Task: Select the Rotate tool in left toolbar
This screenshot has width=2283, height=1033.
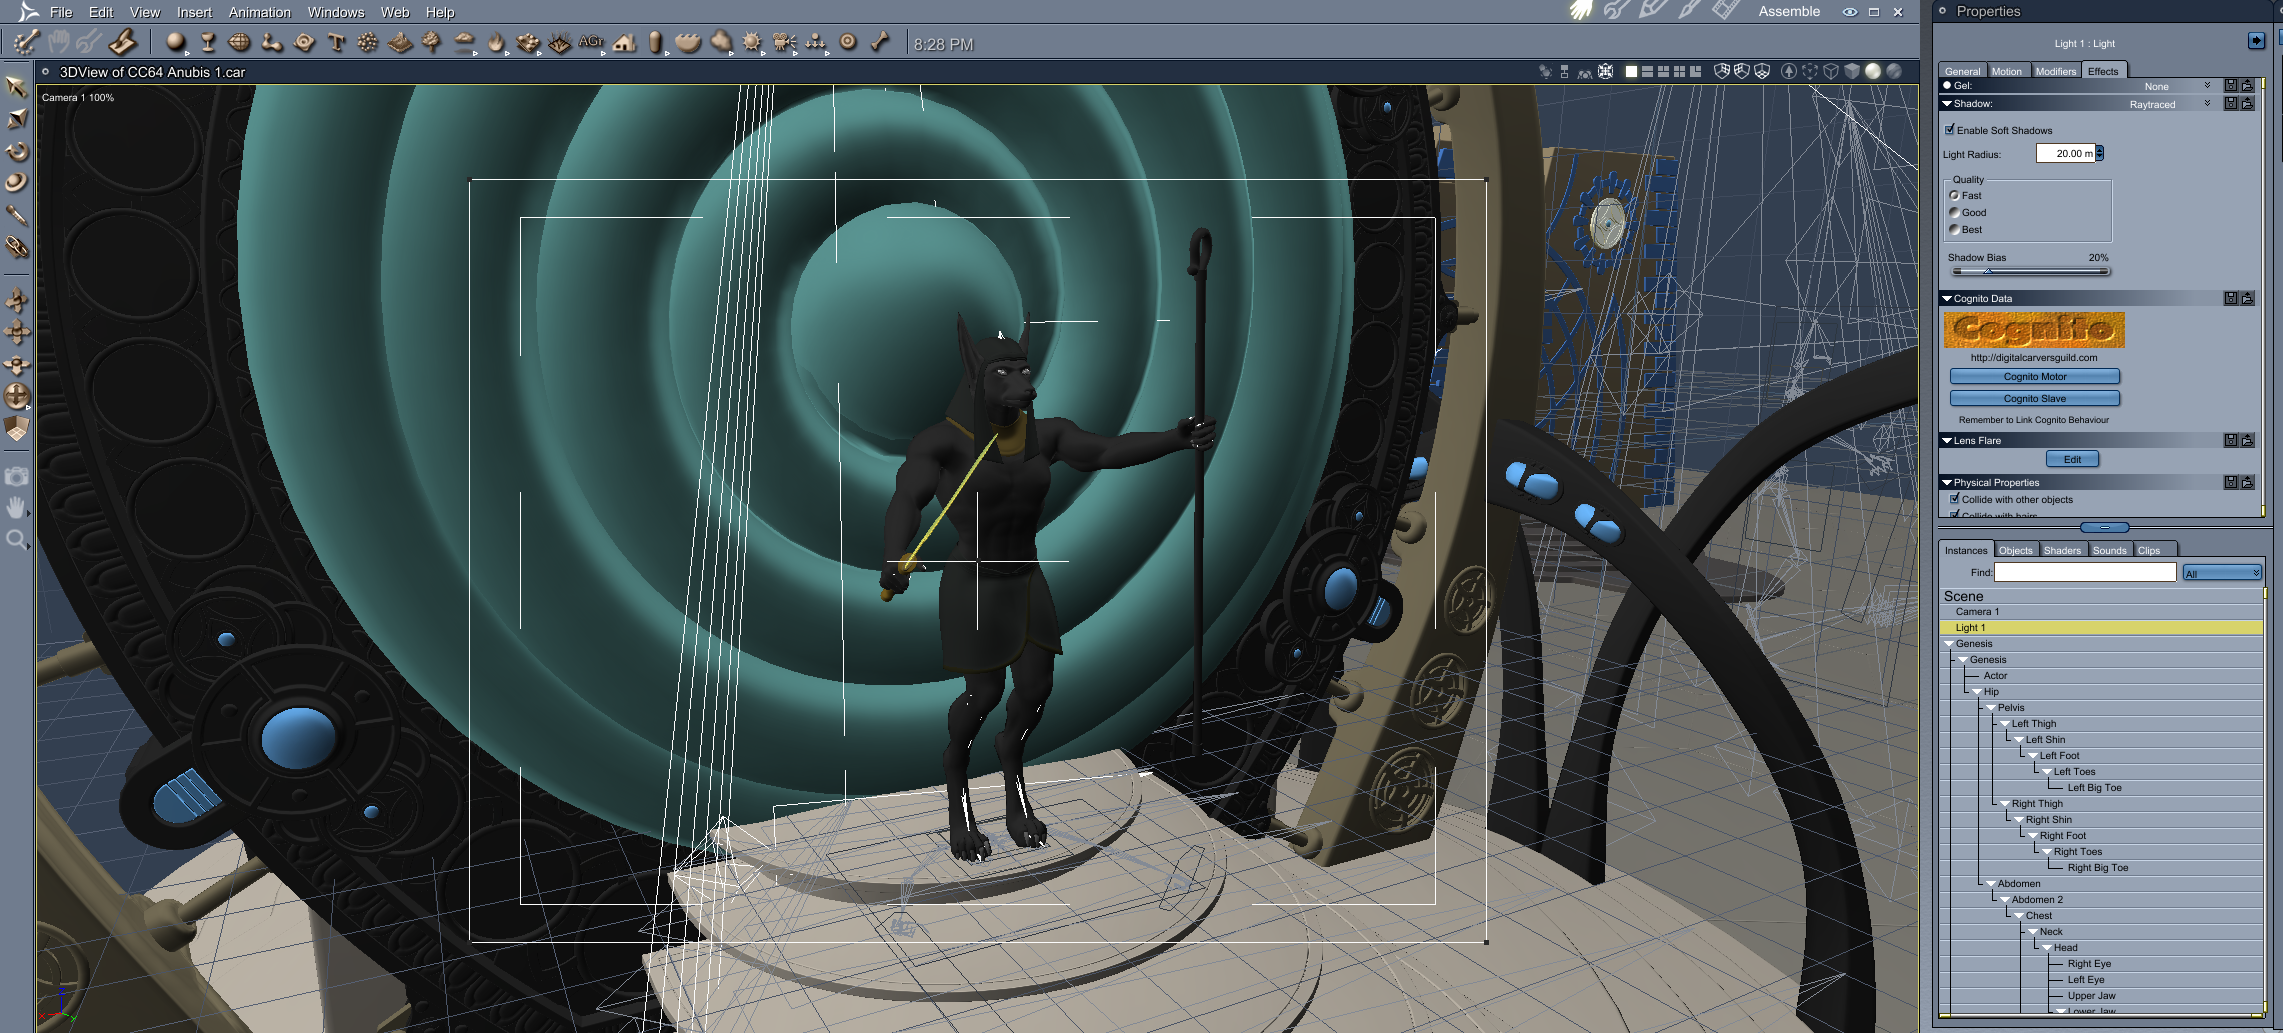Action: [16, 151]
